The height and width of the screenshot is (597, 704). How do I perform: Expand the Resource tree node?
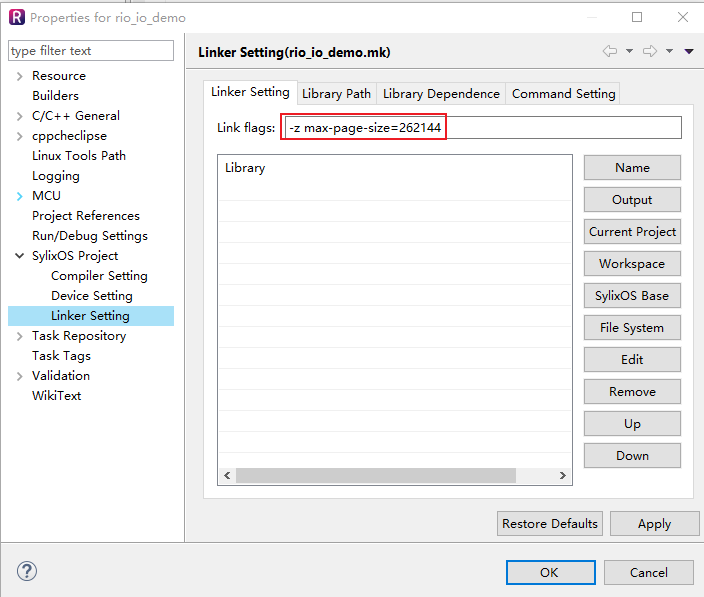click(19, 76)
